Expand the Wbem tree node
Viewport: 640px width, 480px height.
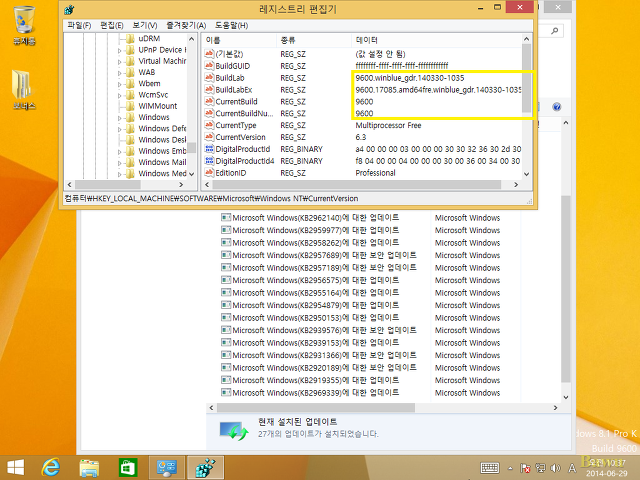coord(120,84)
